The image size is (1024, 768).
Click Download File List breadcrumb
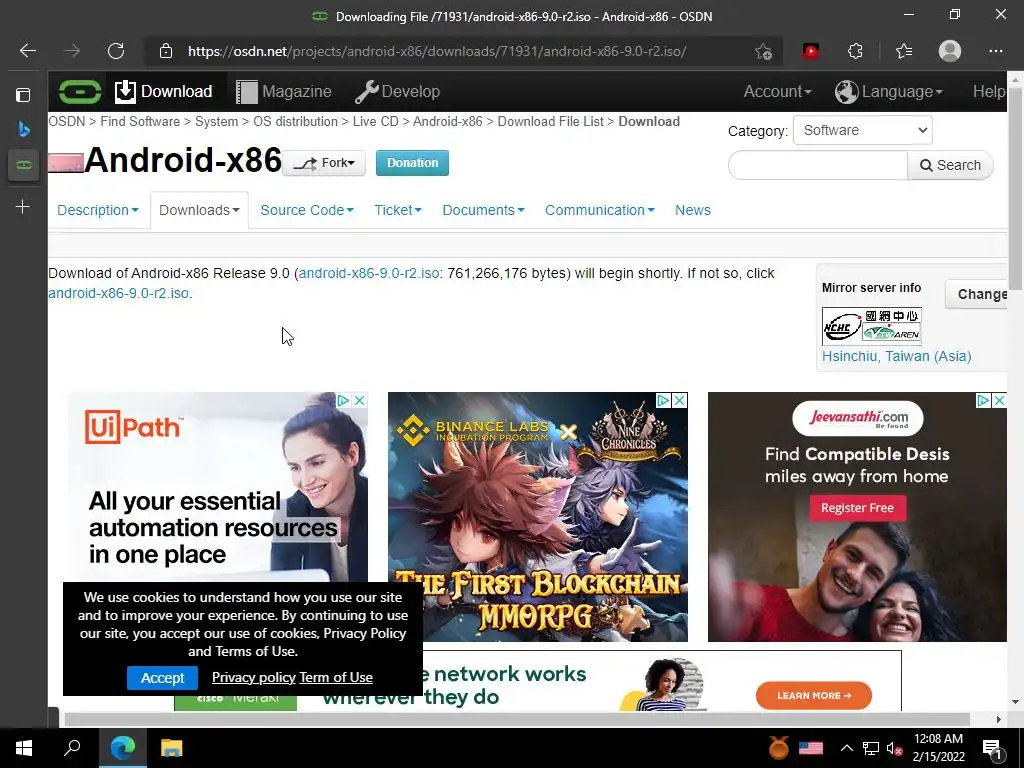550,121
